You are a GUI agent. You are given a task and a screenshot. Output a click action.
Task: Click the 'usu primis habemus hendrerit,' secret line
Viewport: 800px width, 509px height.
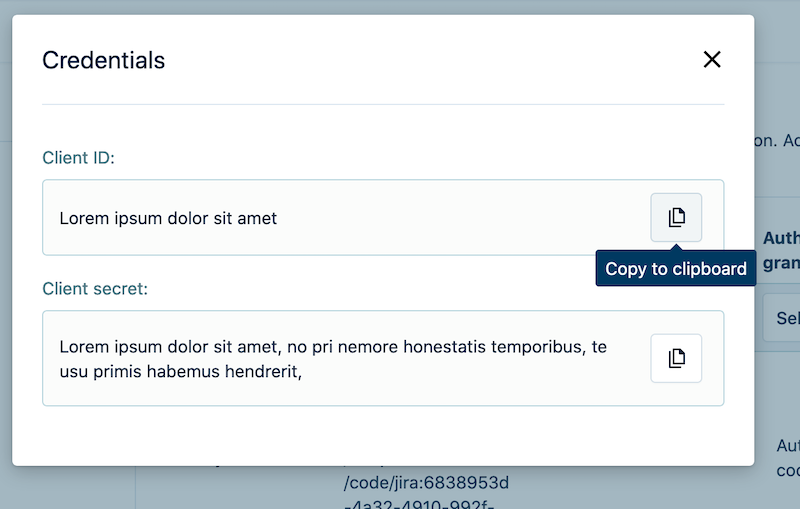click(181, 371)
